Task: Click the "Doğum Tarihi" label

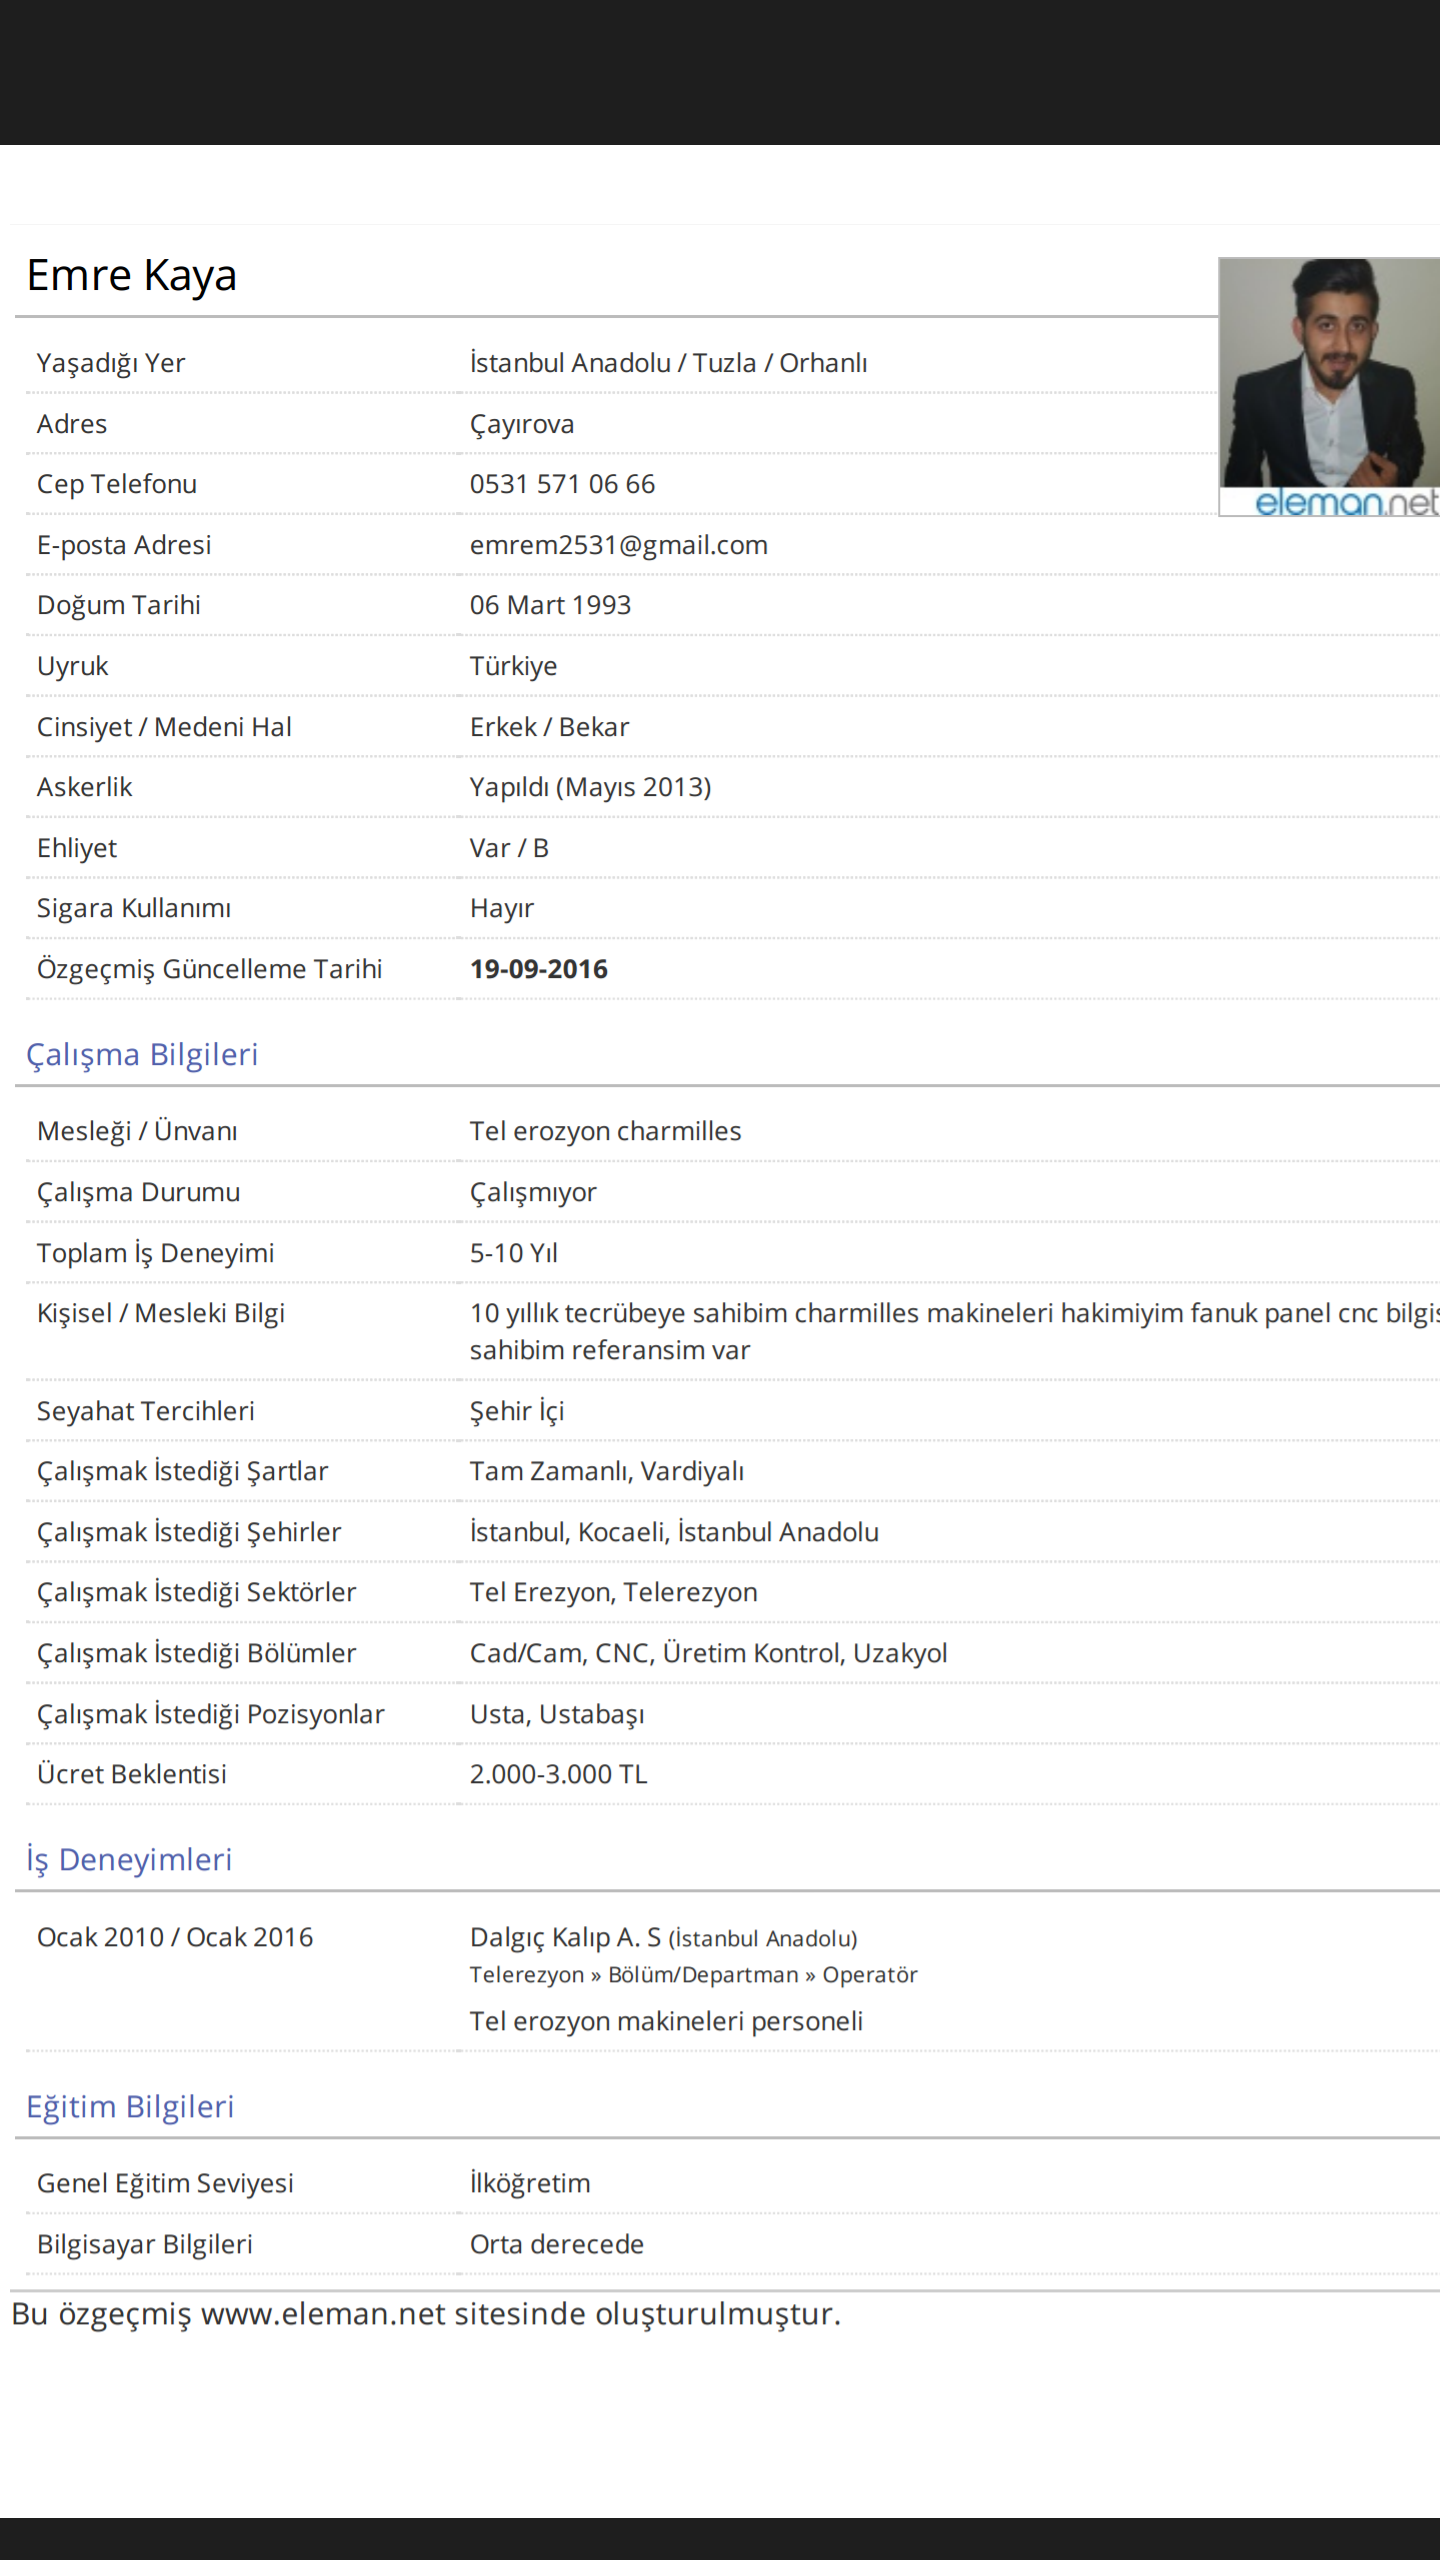Action: point(119,605)
